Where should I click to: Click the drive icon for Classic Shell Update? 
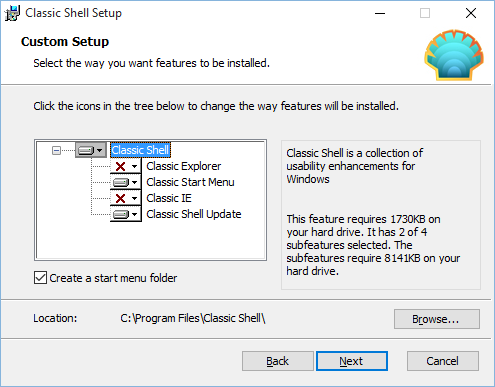click(x=121, y=214)
